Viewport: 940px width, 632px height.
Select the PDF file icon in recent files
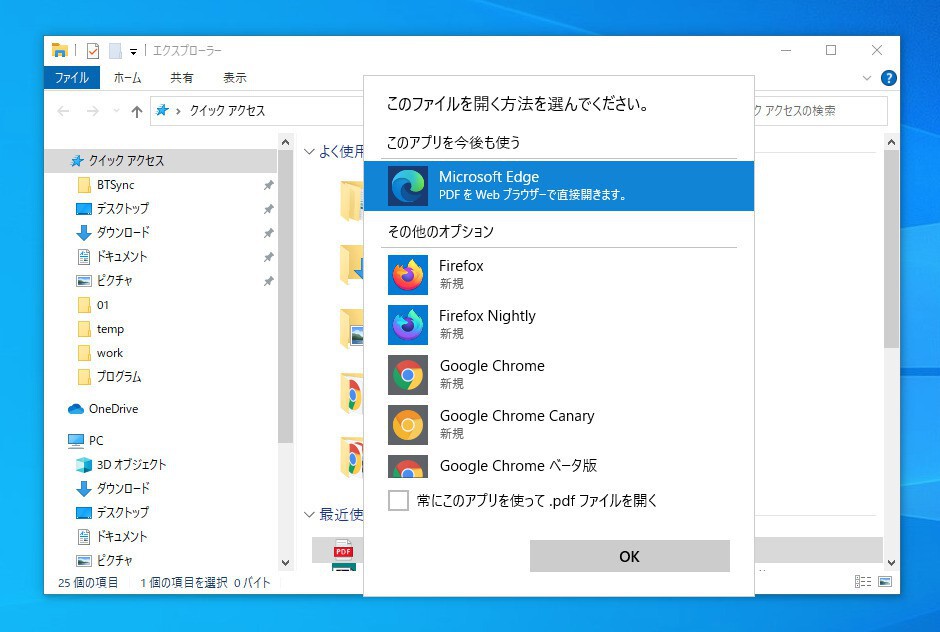click(x=344, y=550)
